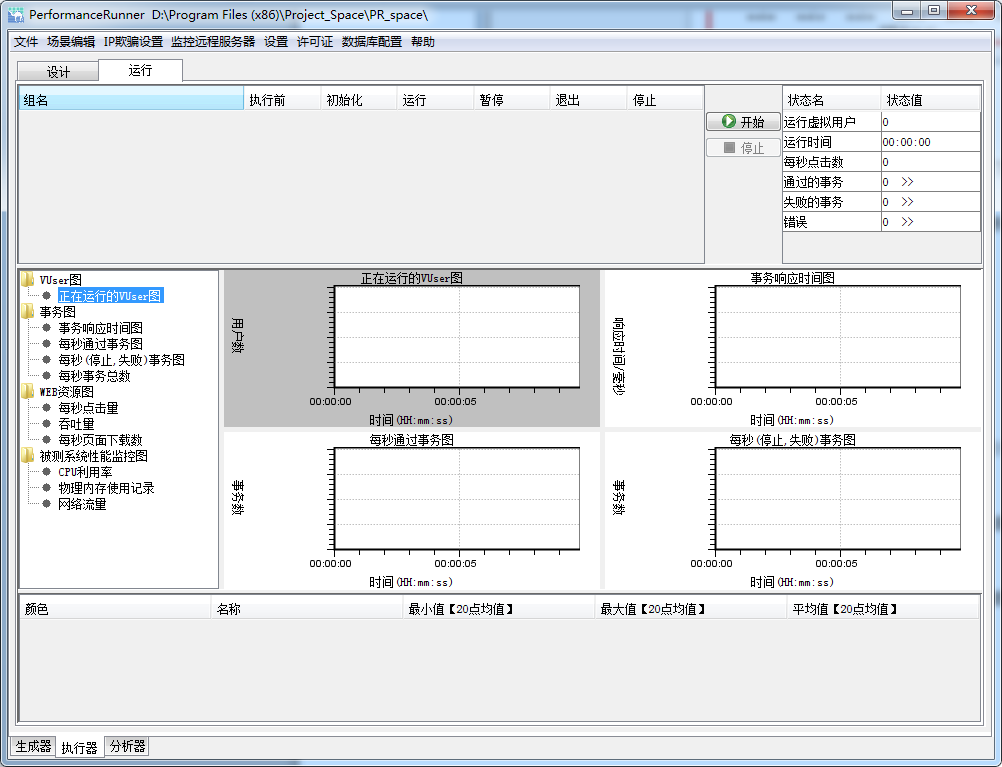
Task: Click the 被测系统性能监控图 folder icon
Action: pos(28,456)
